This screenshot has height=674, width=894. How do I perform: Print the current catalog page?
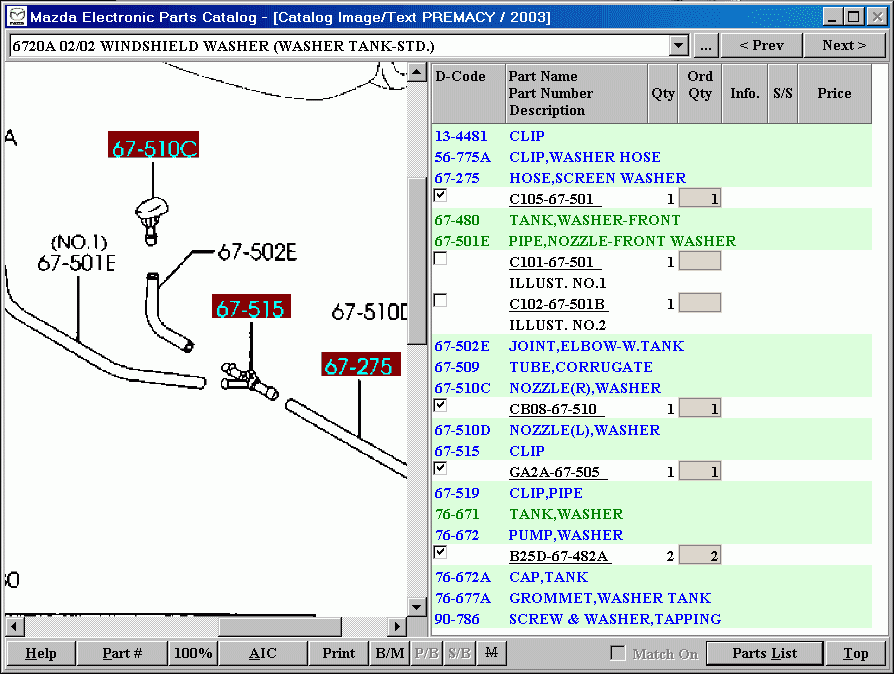pyautogui.click(x=337, y=653)
